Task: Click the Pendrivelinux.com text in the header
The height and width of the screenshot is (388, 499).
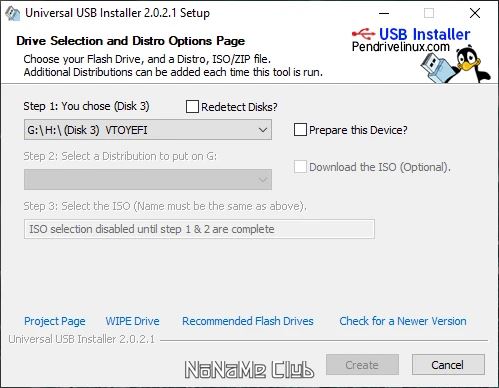Action: tap(401, 47)
